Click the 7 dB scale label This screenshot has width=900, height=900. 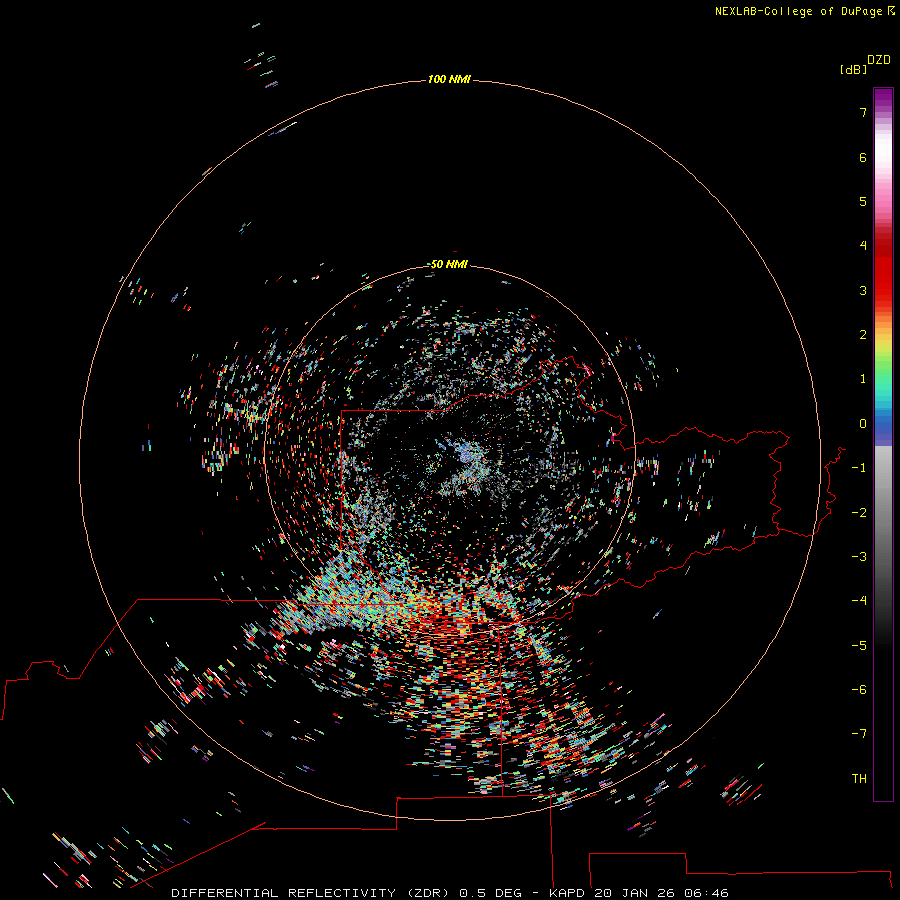[x=863, y=112]
